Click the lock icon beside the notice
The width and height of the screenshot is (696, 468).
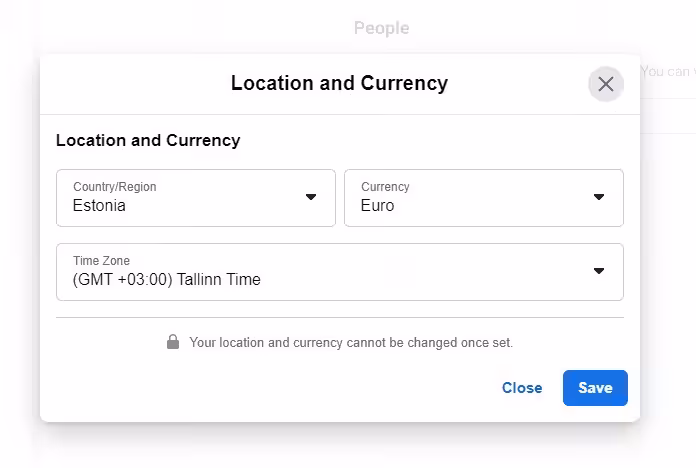173,342
